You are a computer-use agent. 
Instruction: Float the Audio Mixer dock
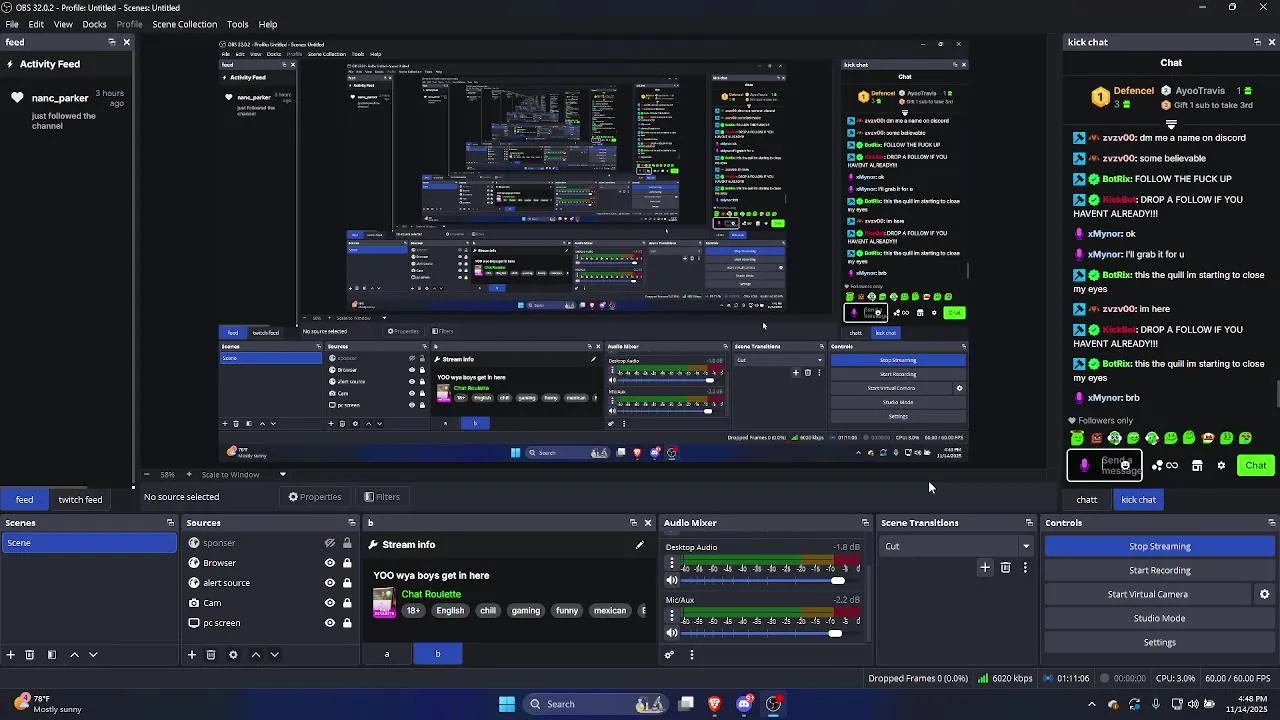(866, 523)
